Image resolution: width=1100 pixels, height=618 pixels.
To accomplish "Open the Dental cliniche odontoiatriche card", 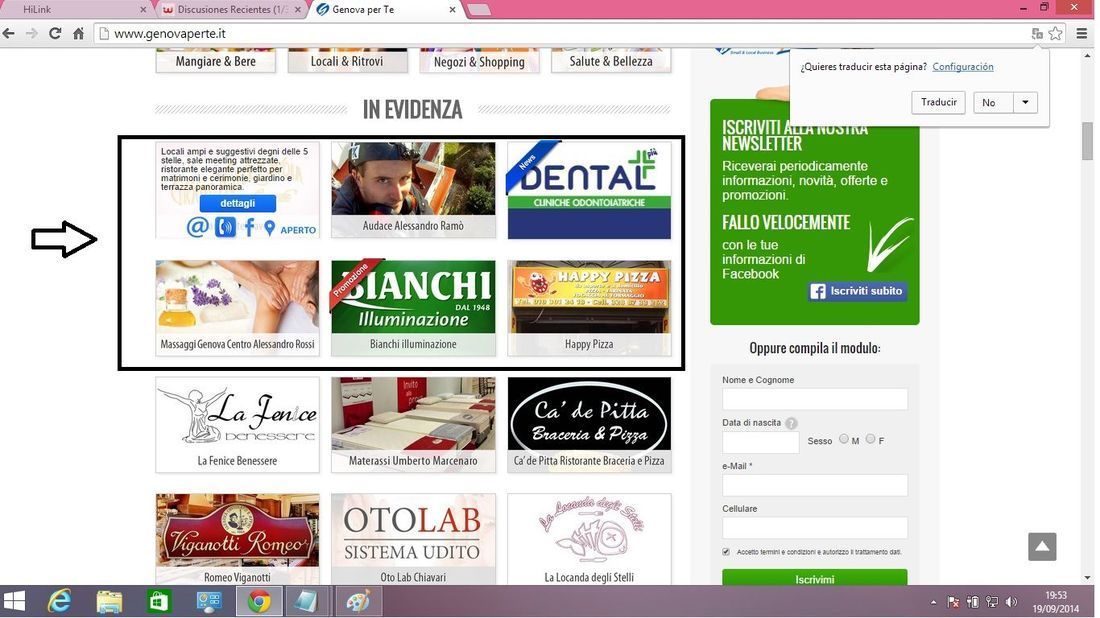I will [x=589, y=190].
